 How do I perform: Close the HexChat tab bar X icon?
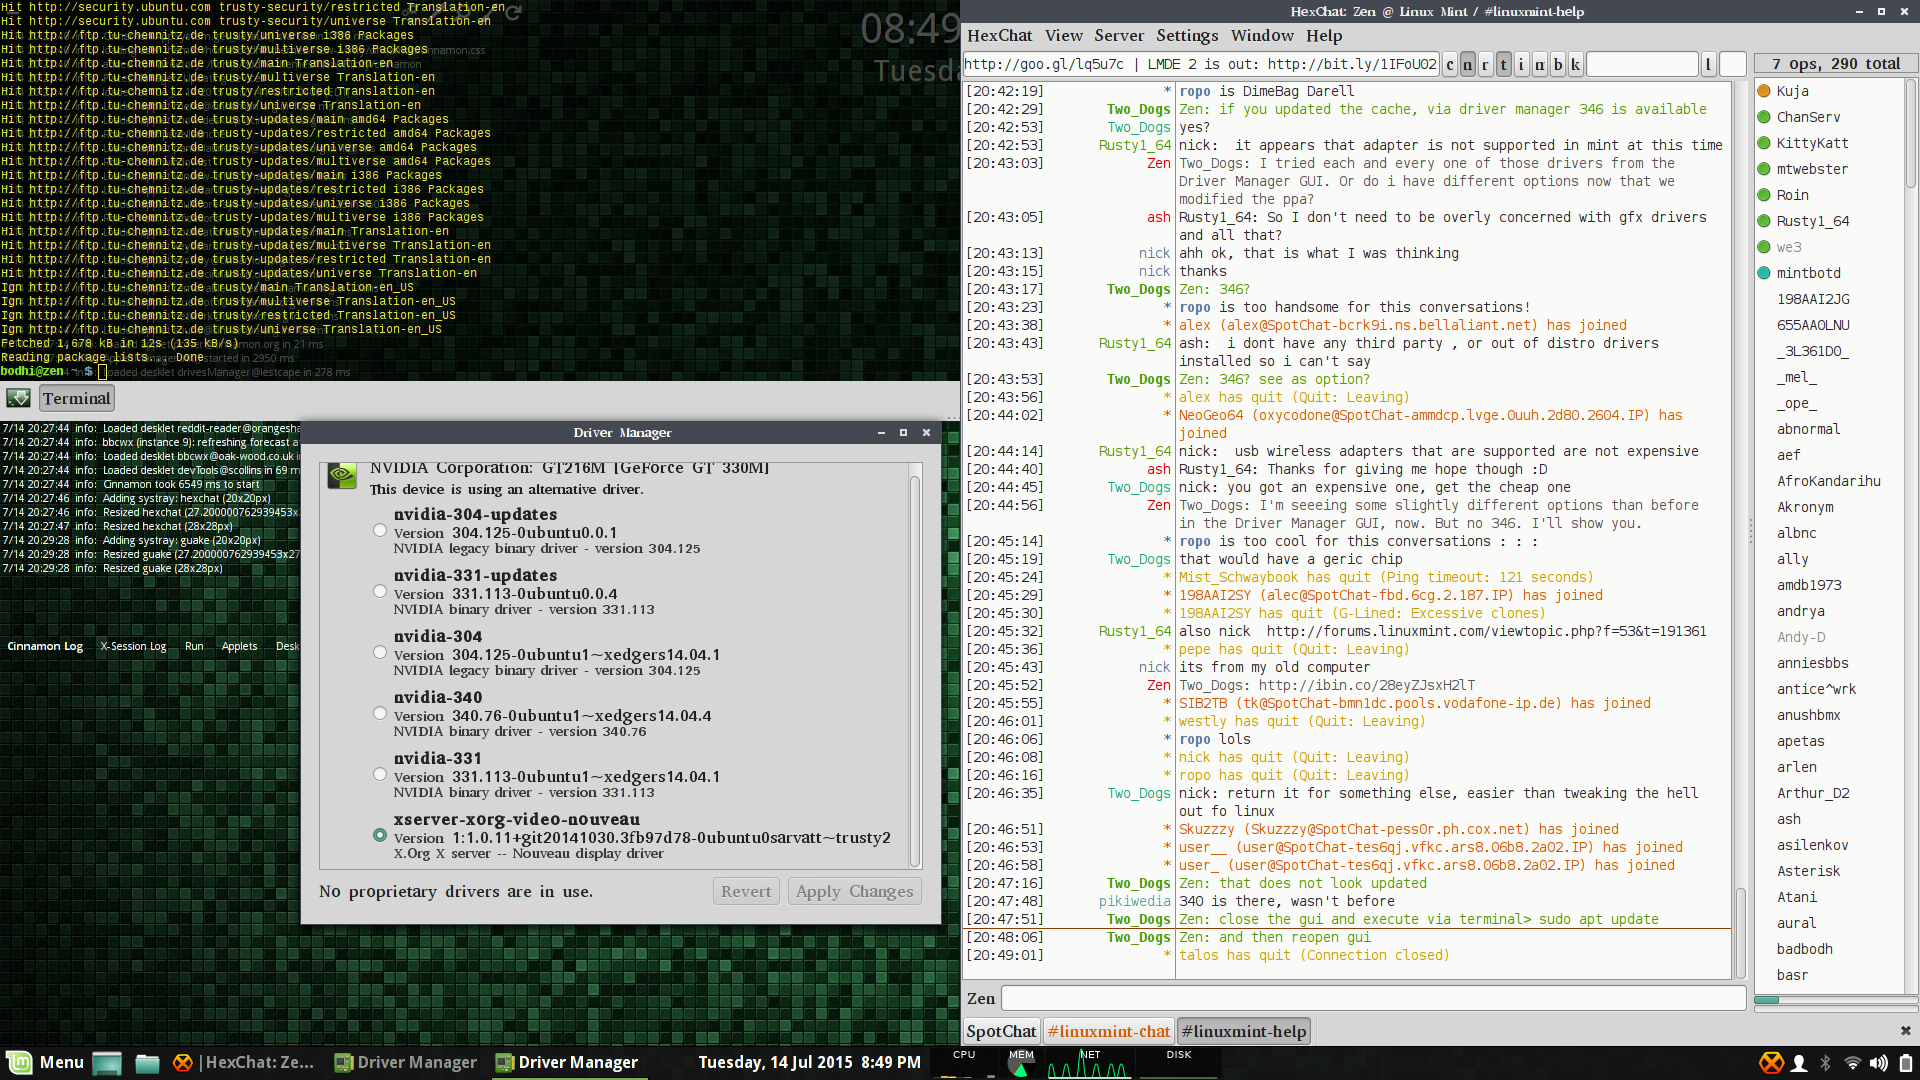(1905, 1031)
